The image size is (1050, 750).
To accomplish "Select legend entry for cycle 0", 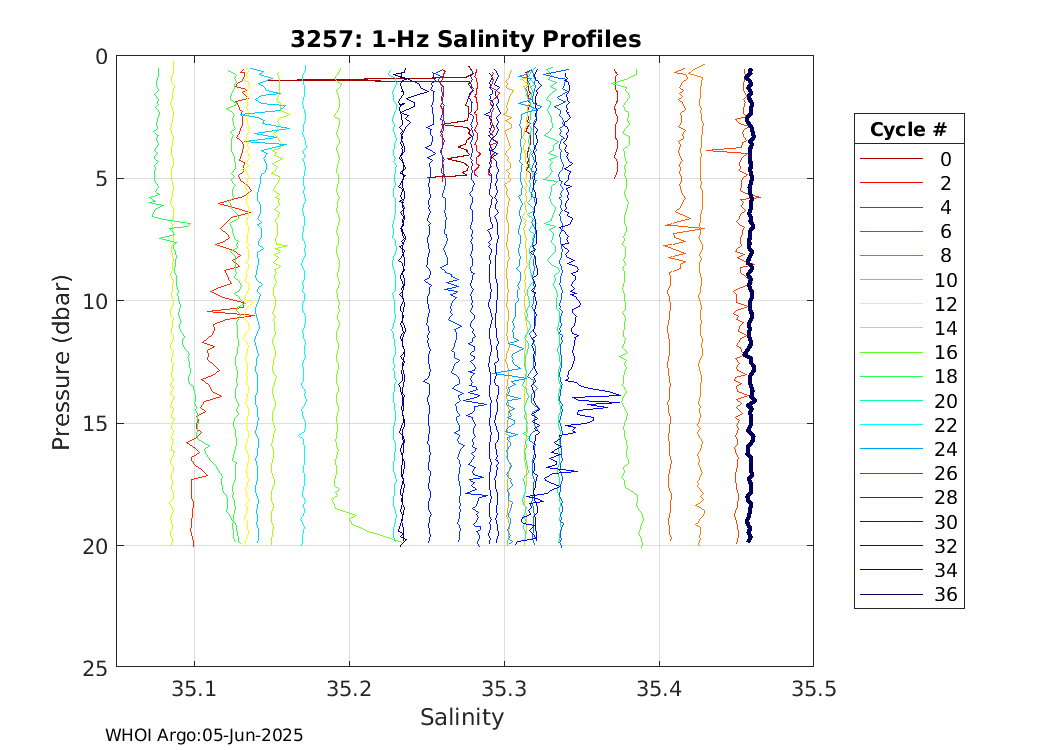I will click(909, 159).
